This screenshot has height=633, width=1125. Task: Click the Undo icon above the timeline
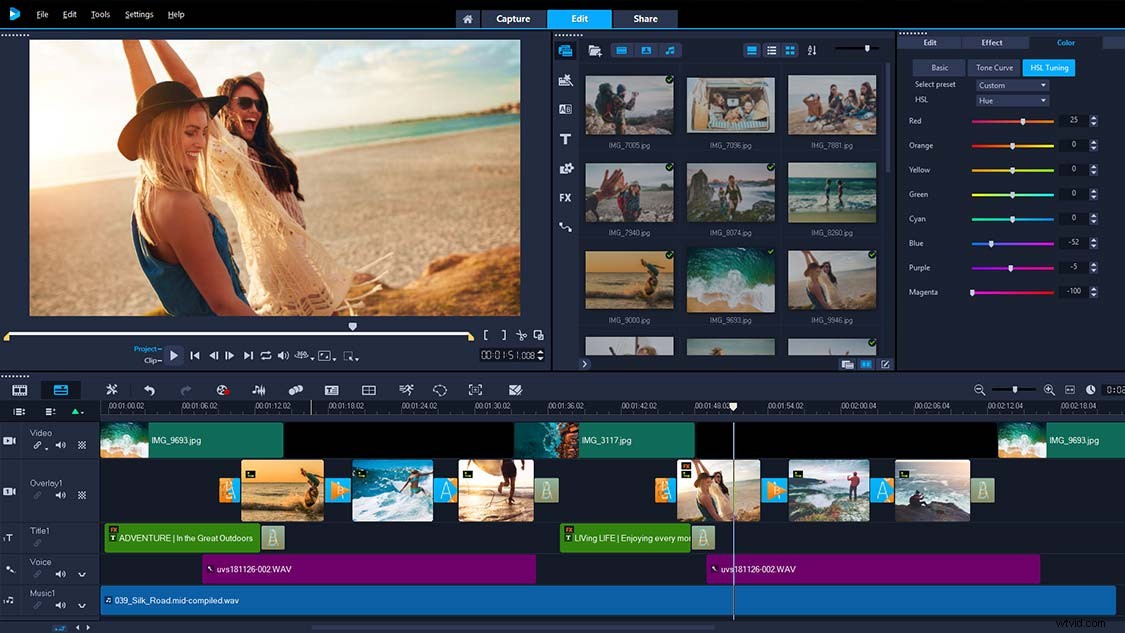151,390
